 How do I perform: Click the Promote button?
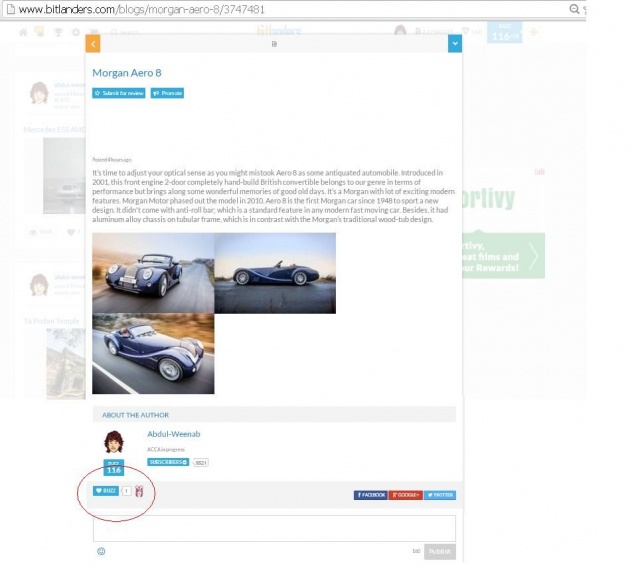pos(167,93)
